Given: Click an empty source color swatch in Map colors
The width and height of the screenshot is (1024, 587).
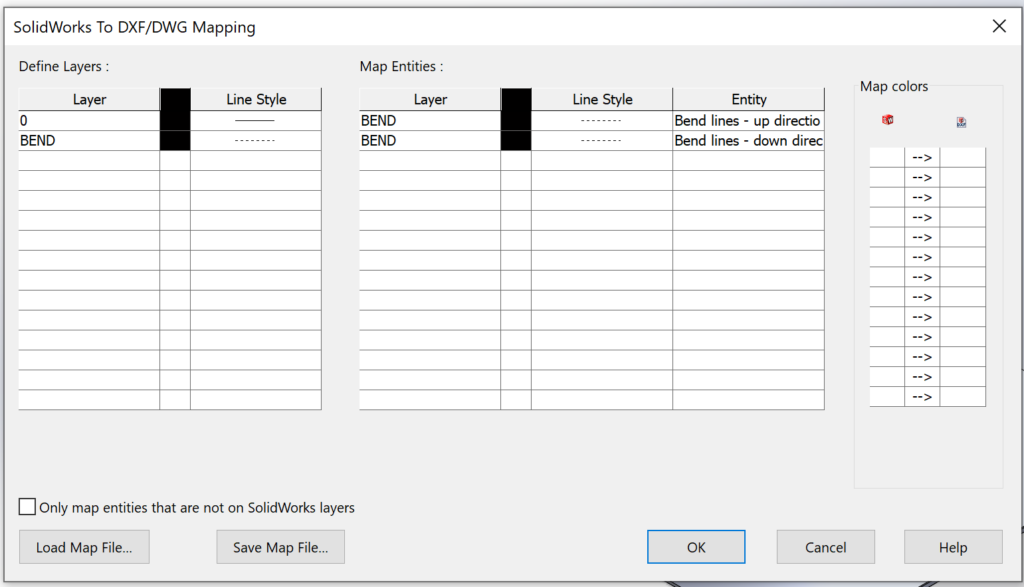Looking at the screenshot, I should click(x=886, y=157).
